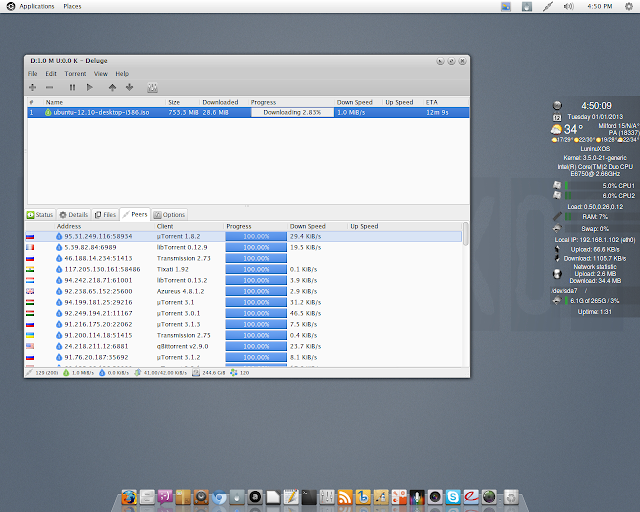Move torrent down in queue
This screenshot has height=512, width=640.
[129, 87]
